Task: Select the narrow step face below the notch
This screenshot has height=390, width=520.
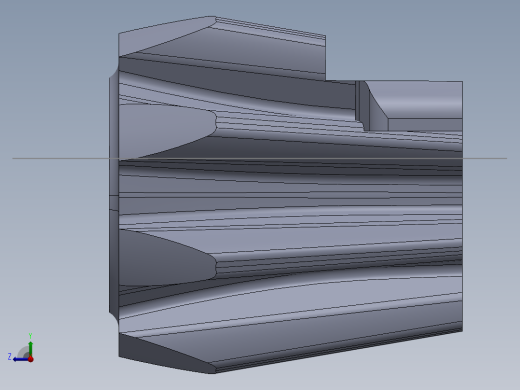Action: [425, 124]
